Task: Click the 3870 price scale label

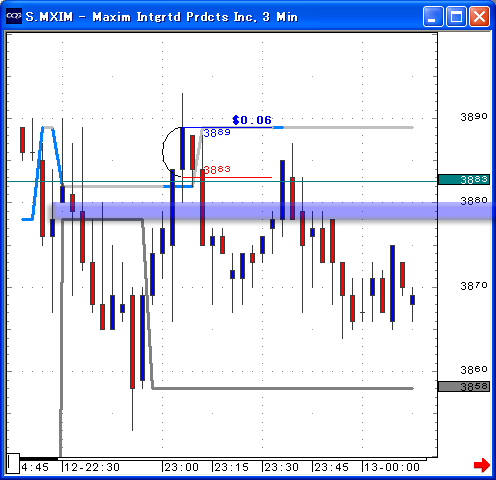Action: pyautogui.click(x=474, y=286)
